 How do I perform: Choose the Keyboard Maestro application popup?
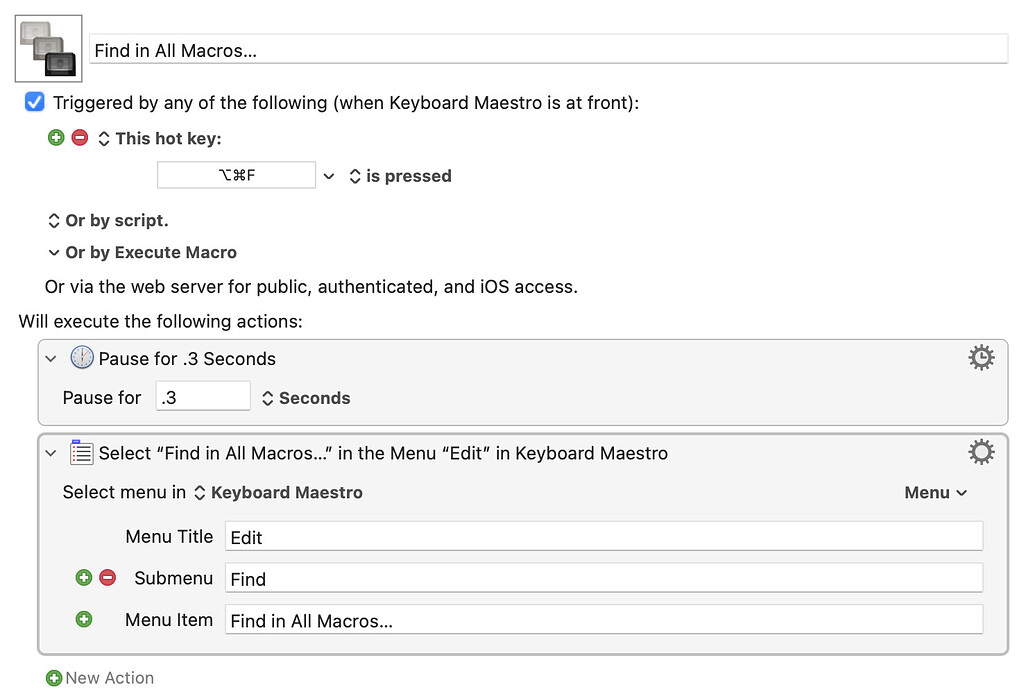pos(278,493)
